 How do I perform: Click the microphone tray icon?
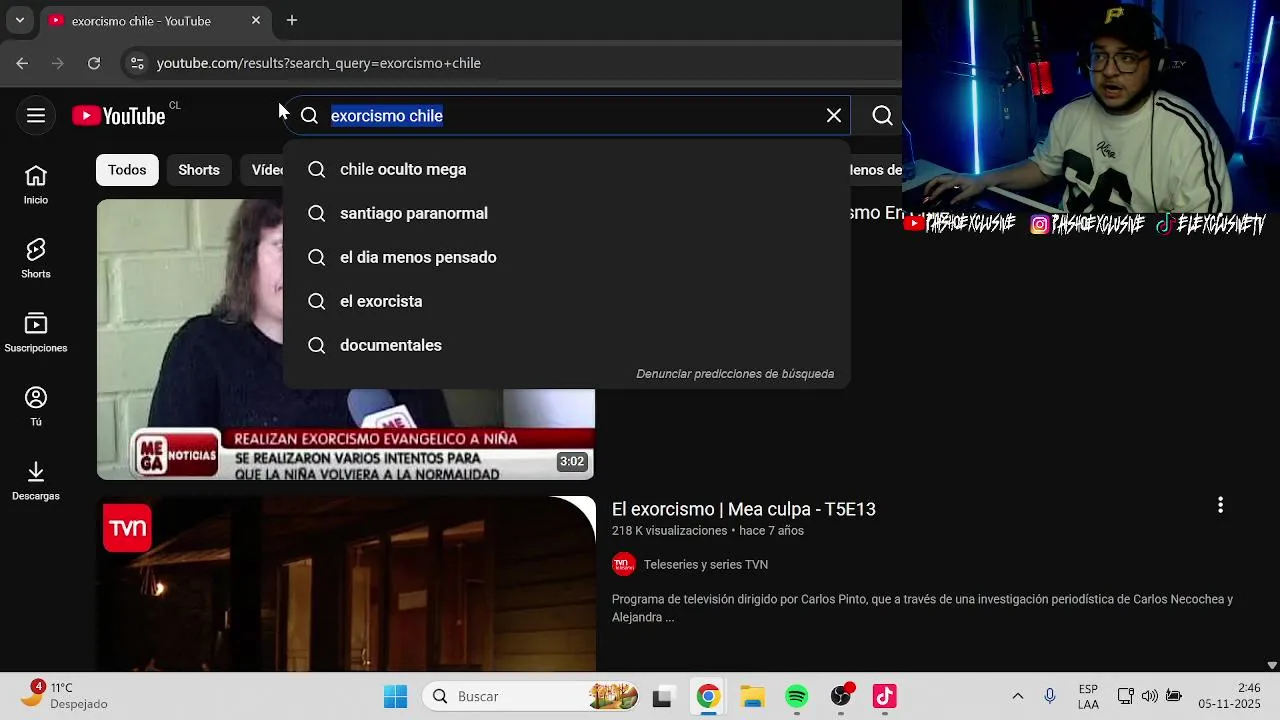pos(1050,696)
